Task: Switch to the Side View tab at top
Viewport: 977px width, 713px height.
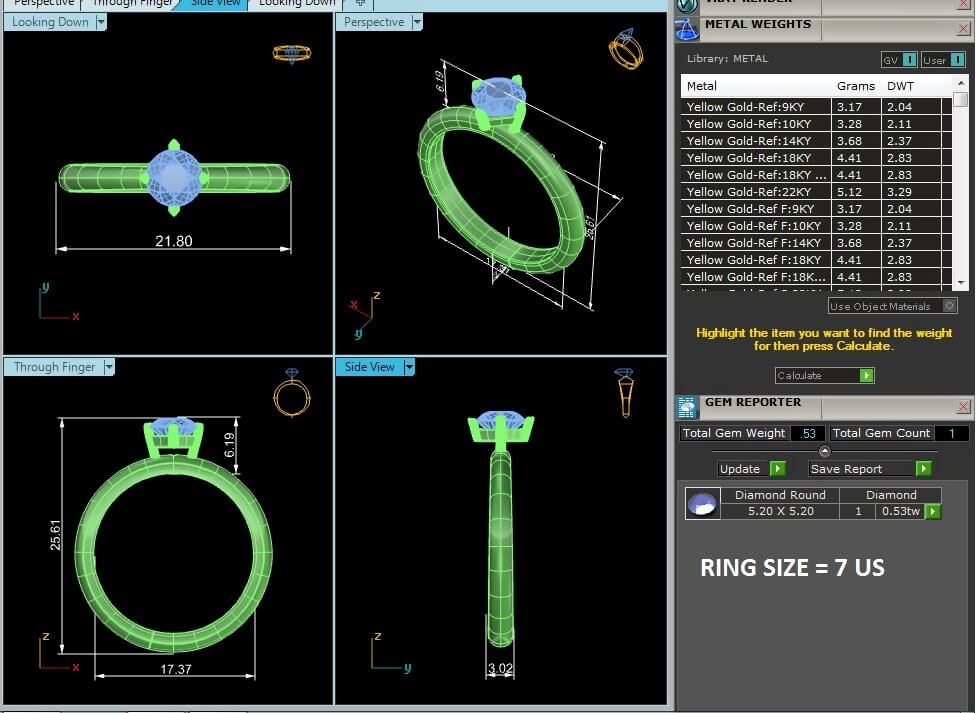Action: (x=215, y=4)
